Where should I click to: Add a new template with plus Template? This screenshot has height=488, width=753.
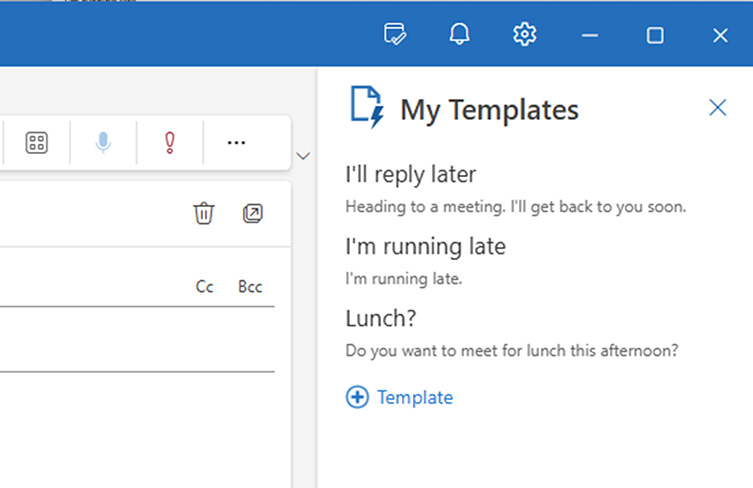(x=399, y=397)
